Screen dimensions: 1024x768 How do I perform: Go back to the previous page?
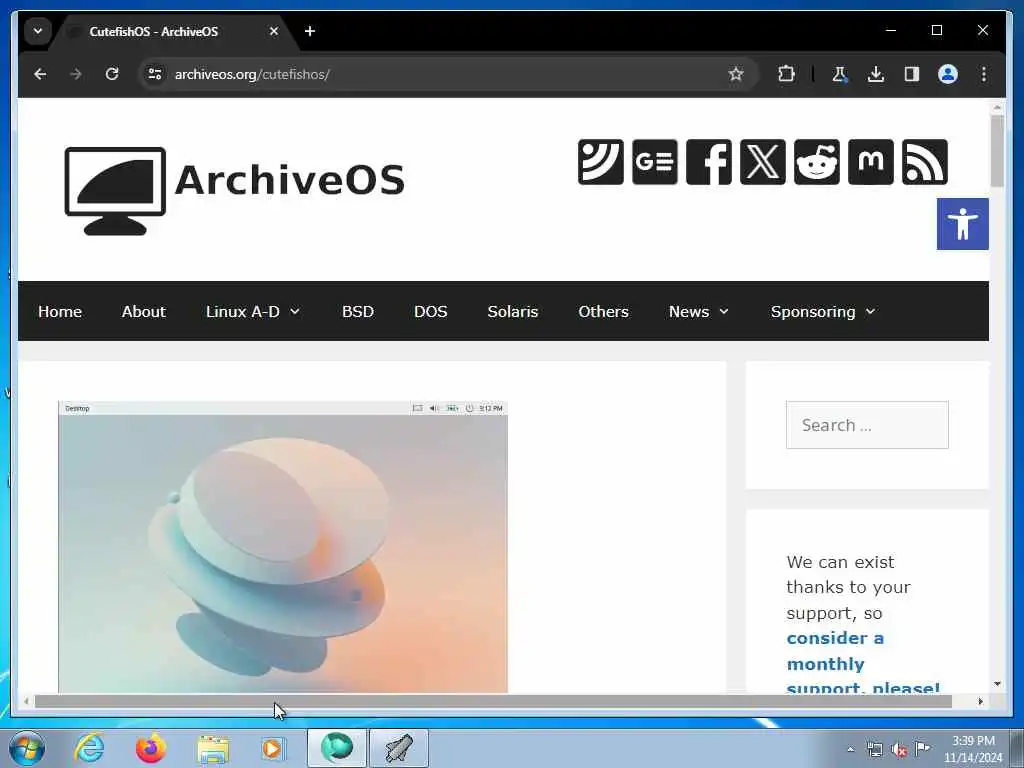click(x=40, y=74)
